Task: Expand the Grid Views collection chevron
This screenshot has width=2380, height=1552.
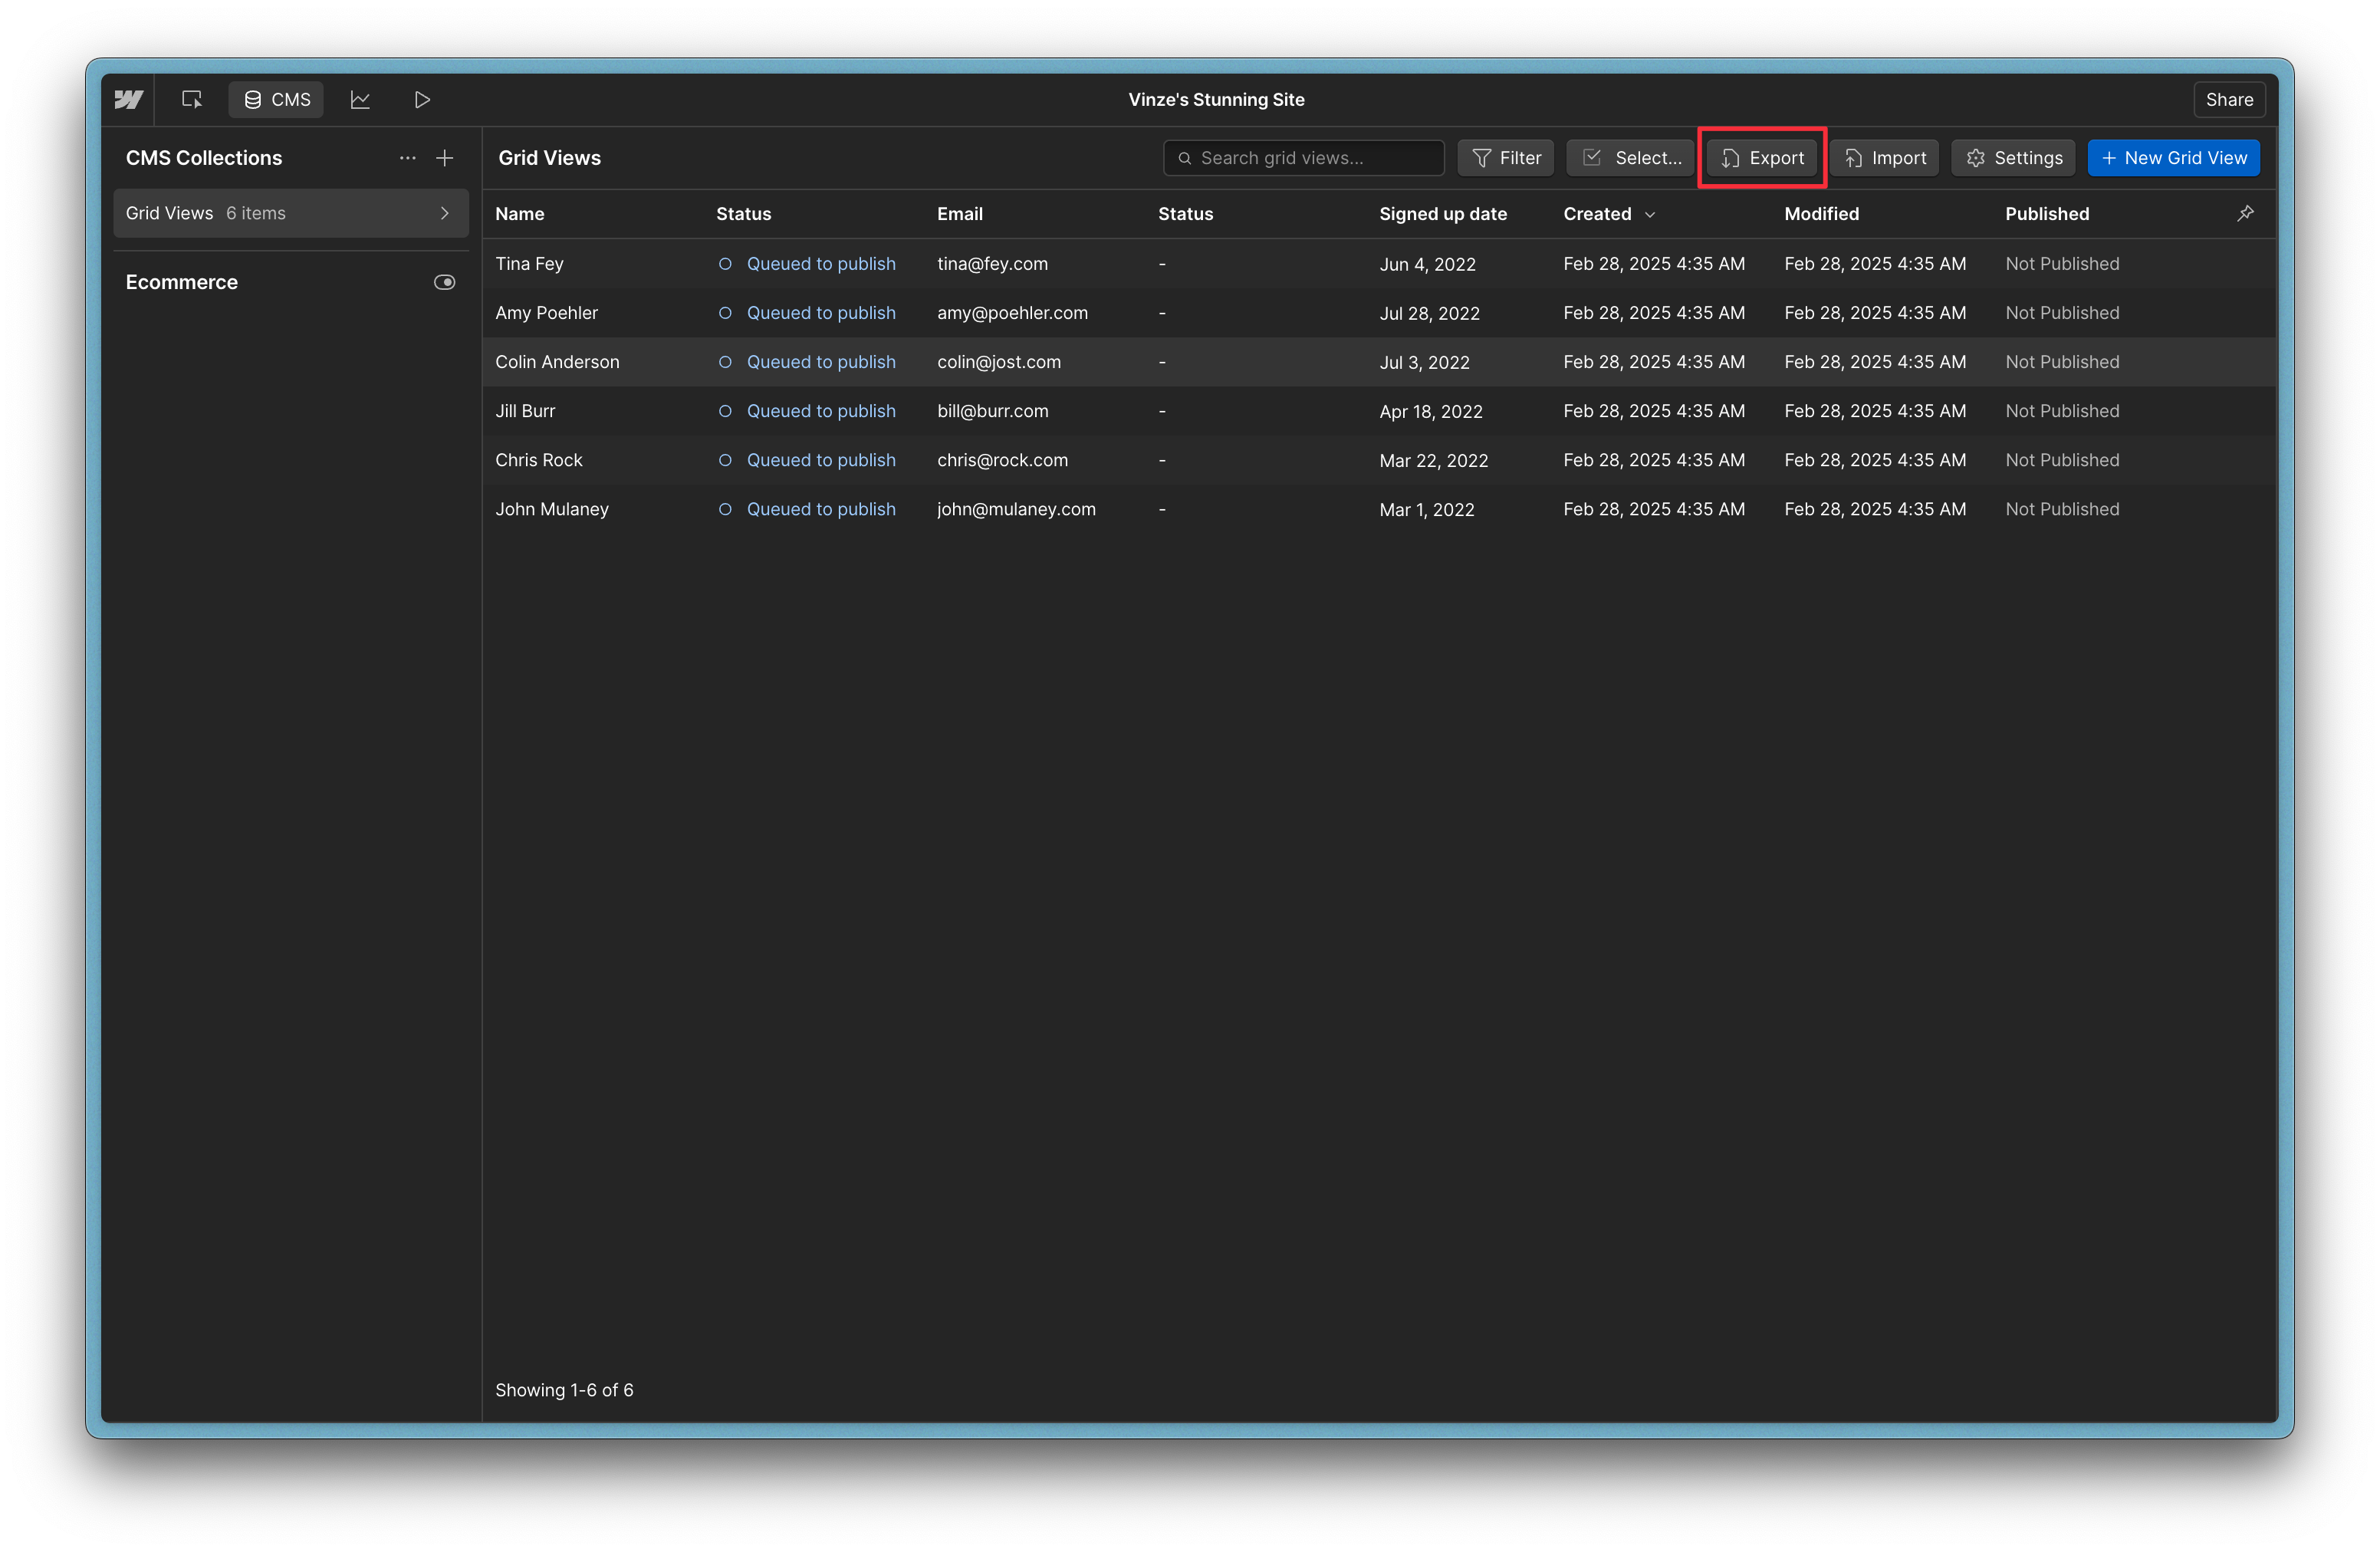Action: tap(445, 213)
